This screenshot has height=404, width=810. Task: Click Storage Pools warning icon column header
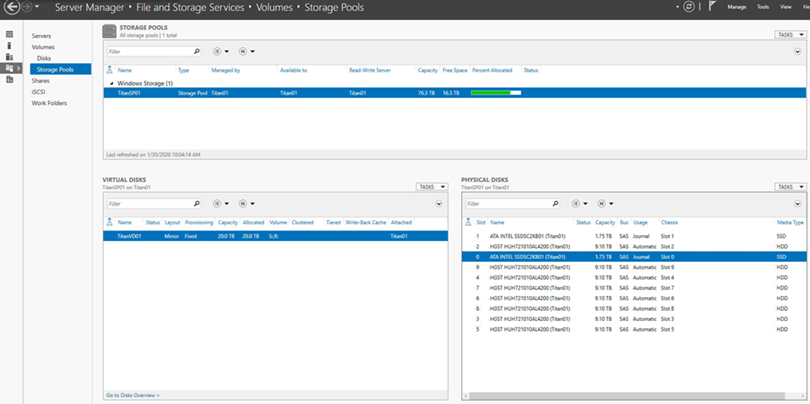[x=109, y=70]
